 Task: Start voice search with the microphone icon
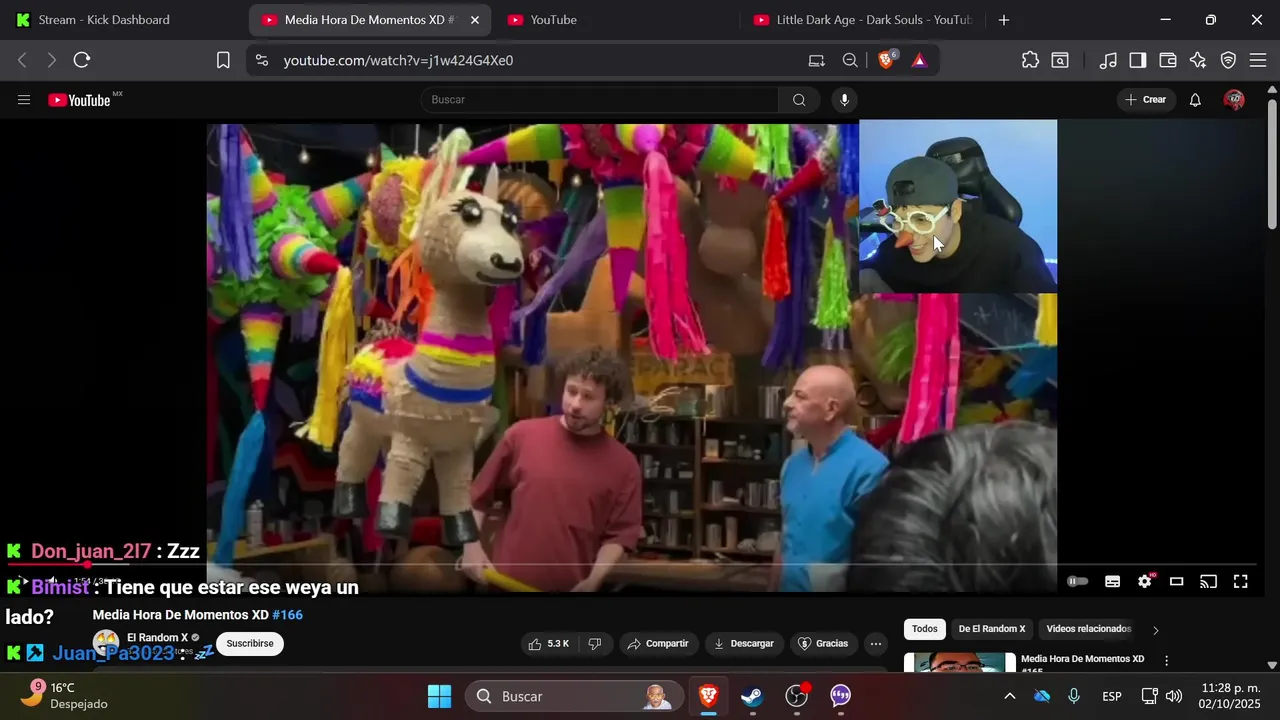[x=845, y=100]
